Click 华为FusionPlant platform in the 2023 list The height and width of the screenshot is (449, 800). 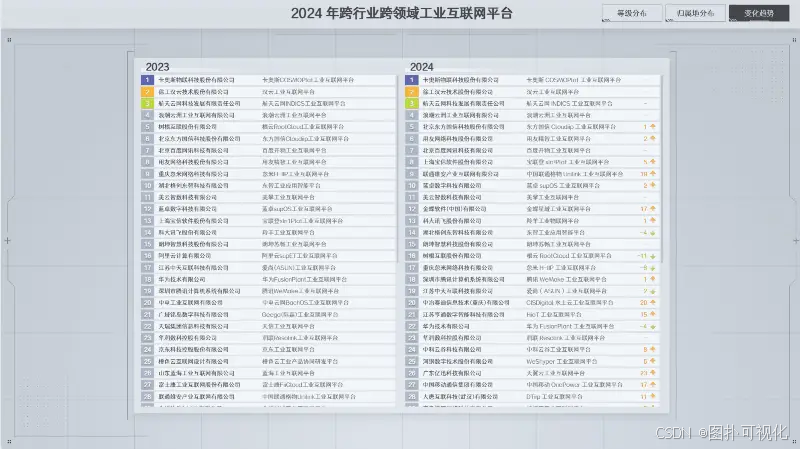tap(304, 279)
